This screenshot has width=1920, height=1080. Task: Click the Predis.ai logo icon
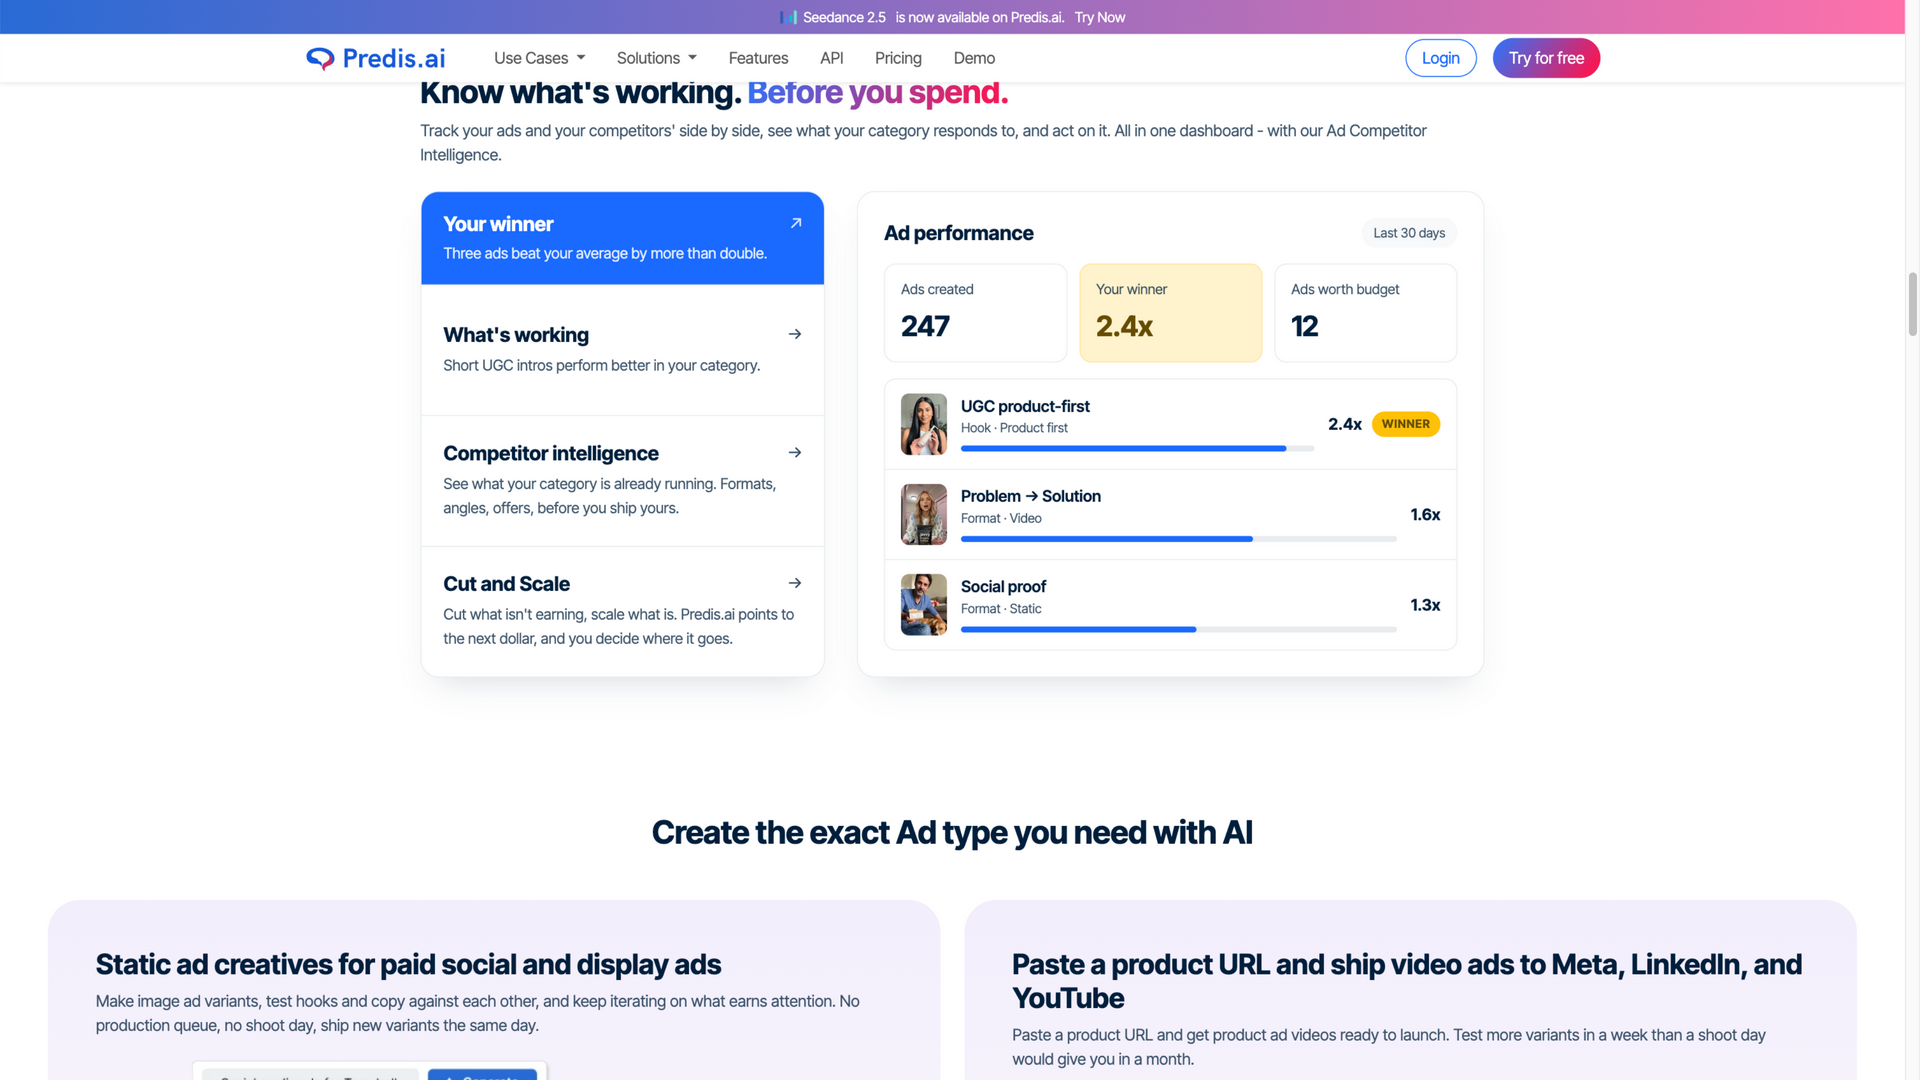[x=320, y=58]
